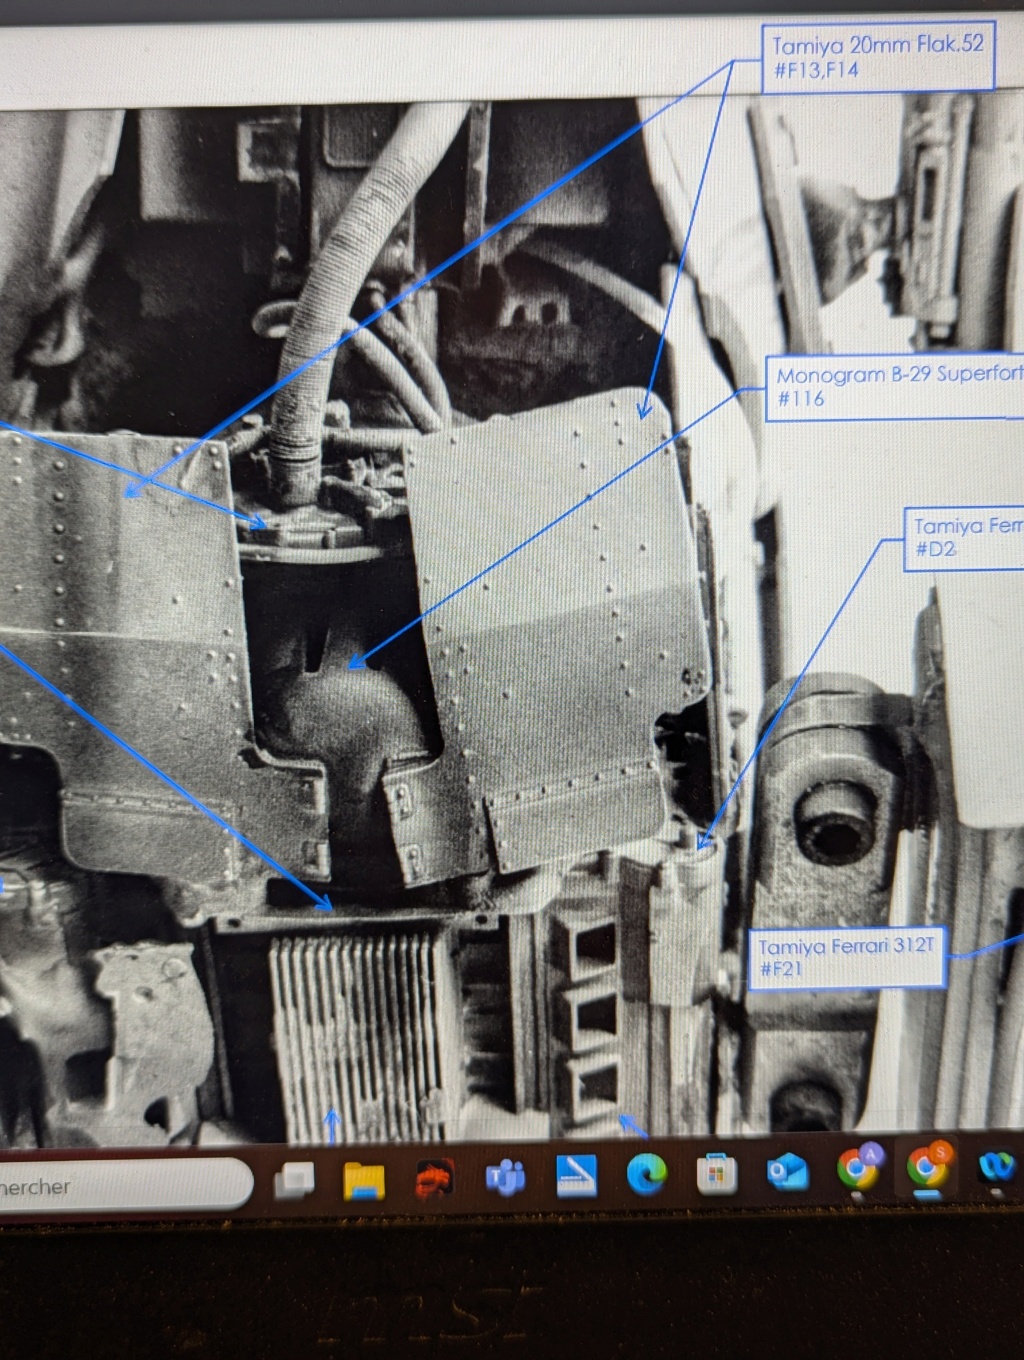
Task: Select the 'Tamiya Ferrari 312T #F21' label
Action: [x=846, y=958]
